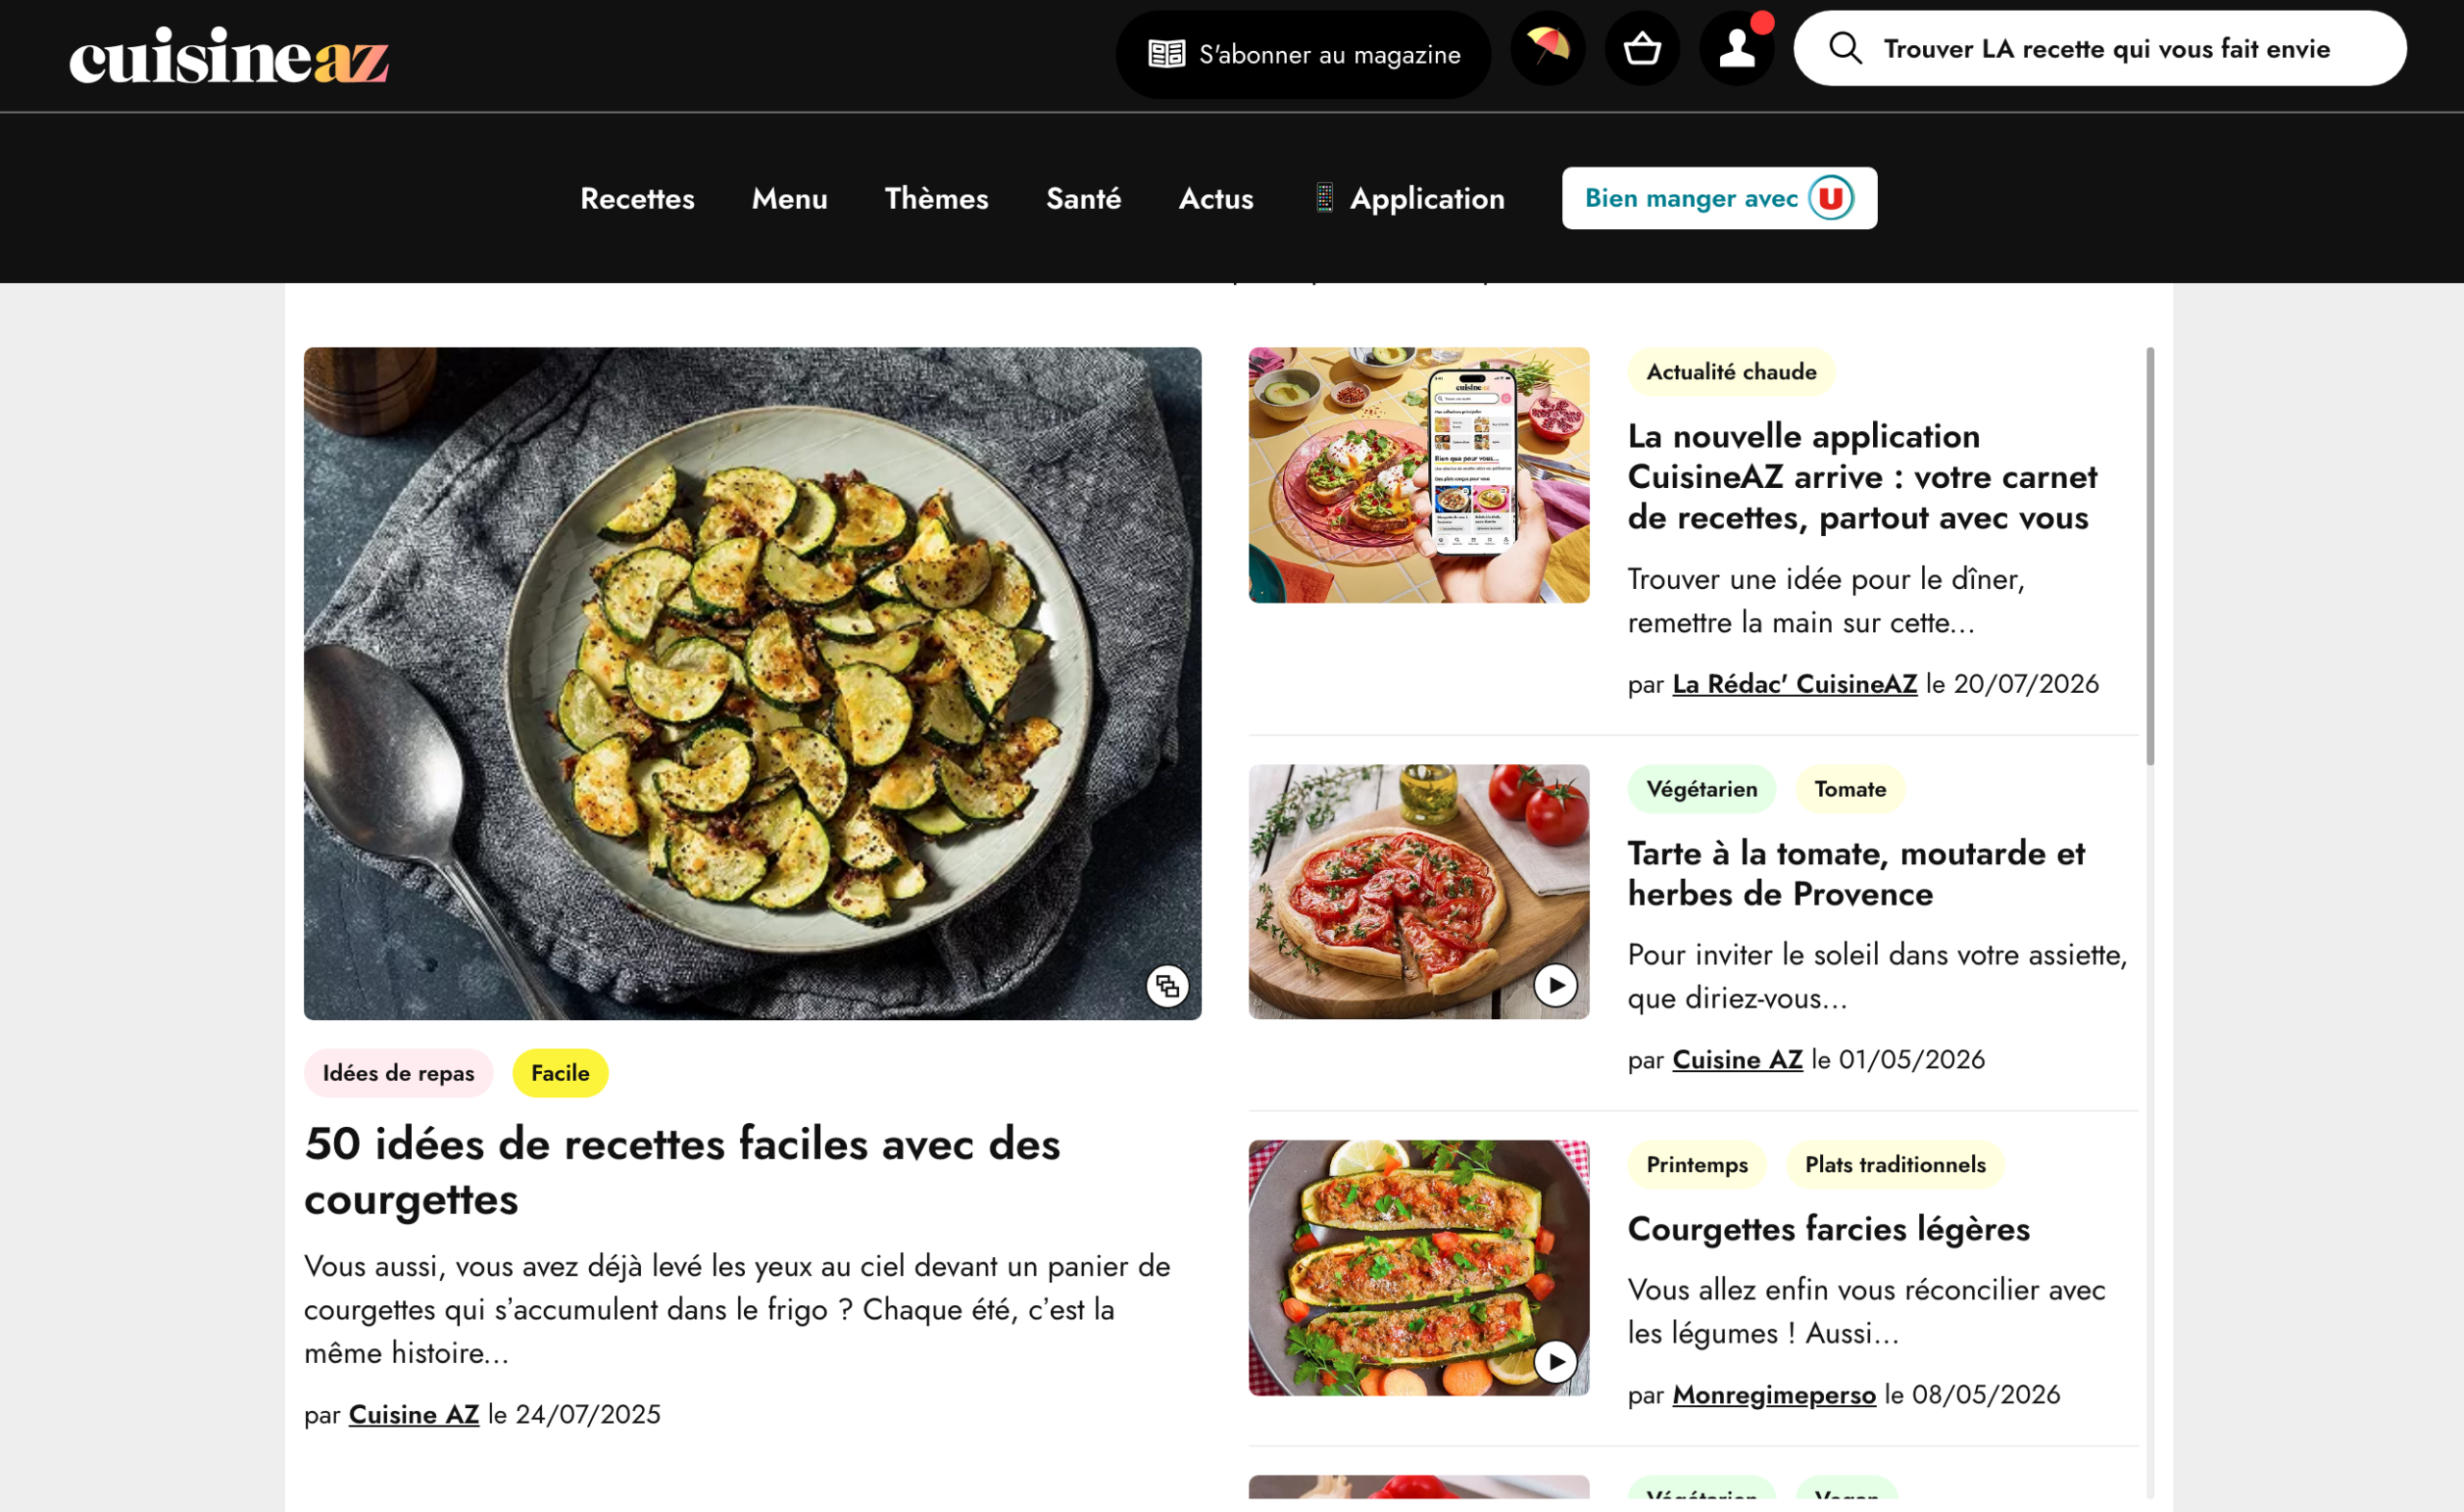This screenshot has height=1512, width=2464.
Task: Click the app phone thumbnail image
Action: pyautogui.click(x=1418, y=475)
